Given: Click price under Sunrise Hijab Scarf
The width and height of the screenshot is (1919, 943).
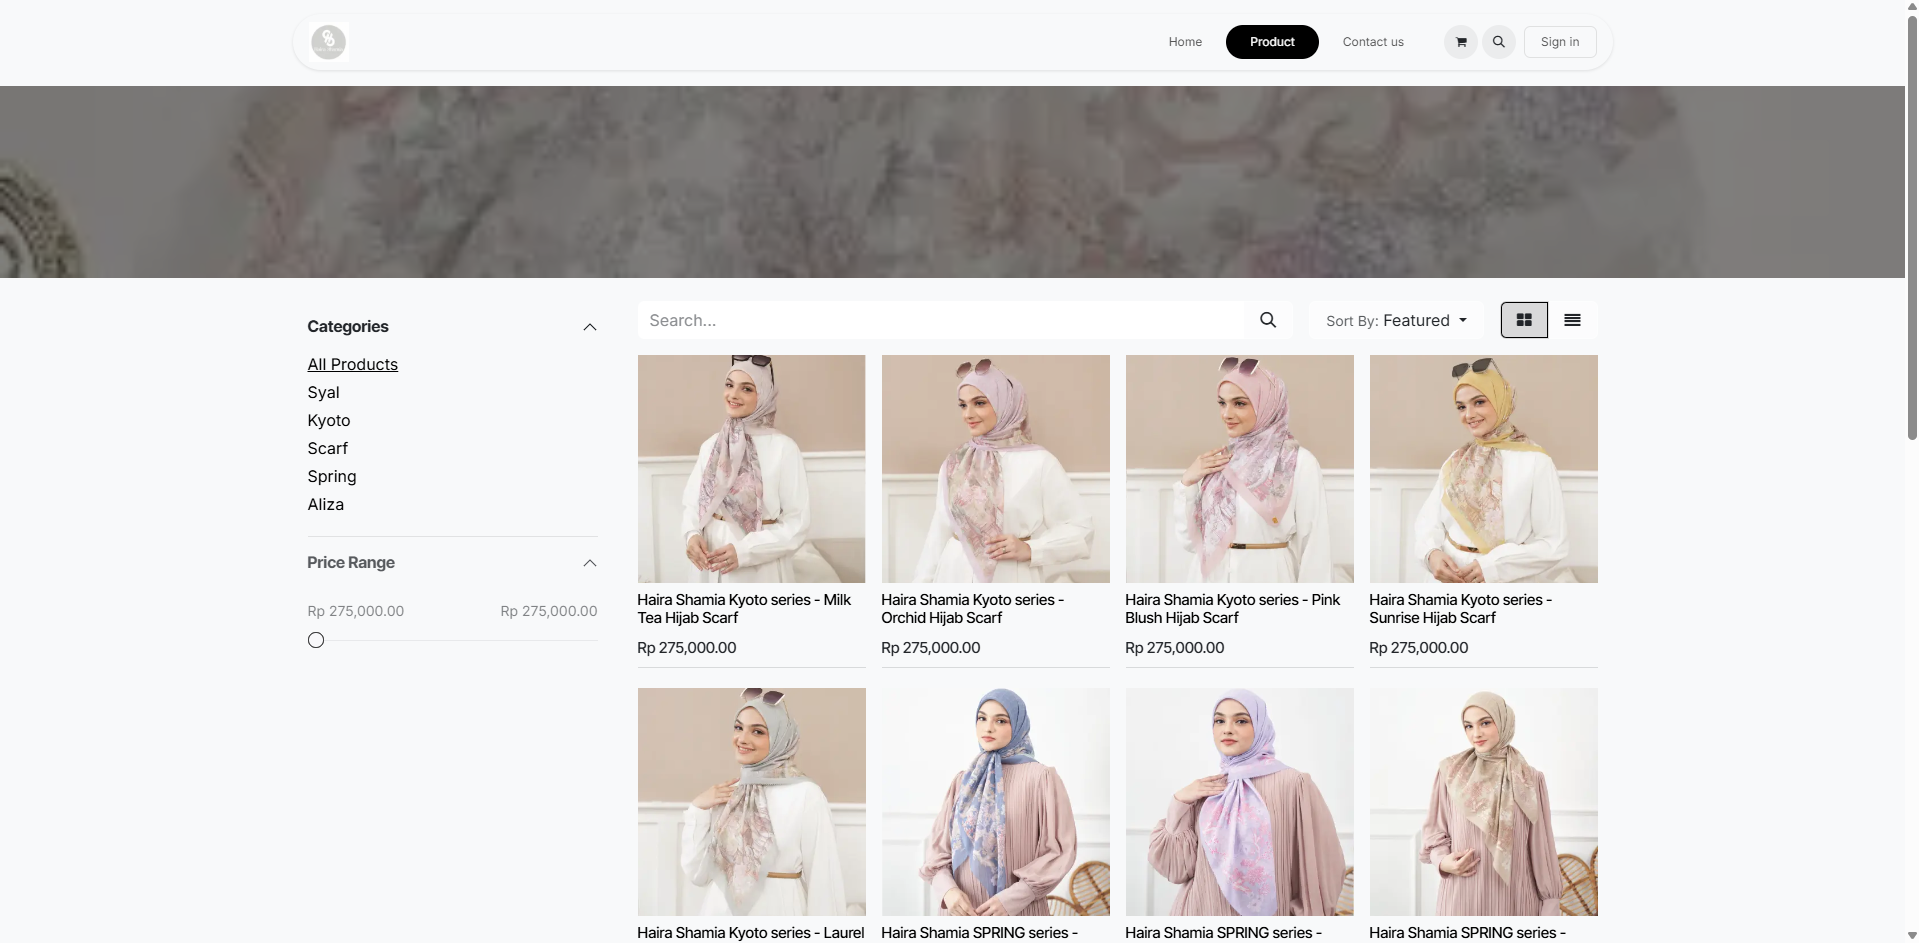Looking at the screenshot, I should point(1419,648).
